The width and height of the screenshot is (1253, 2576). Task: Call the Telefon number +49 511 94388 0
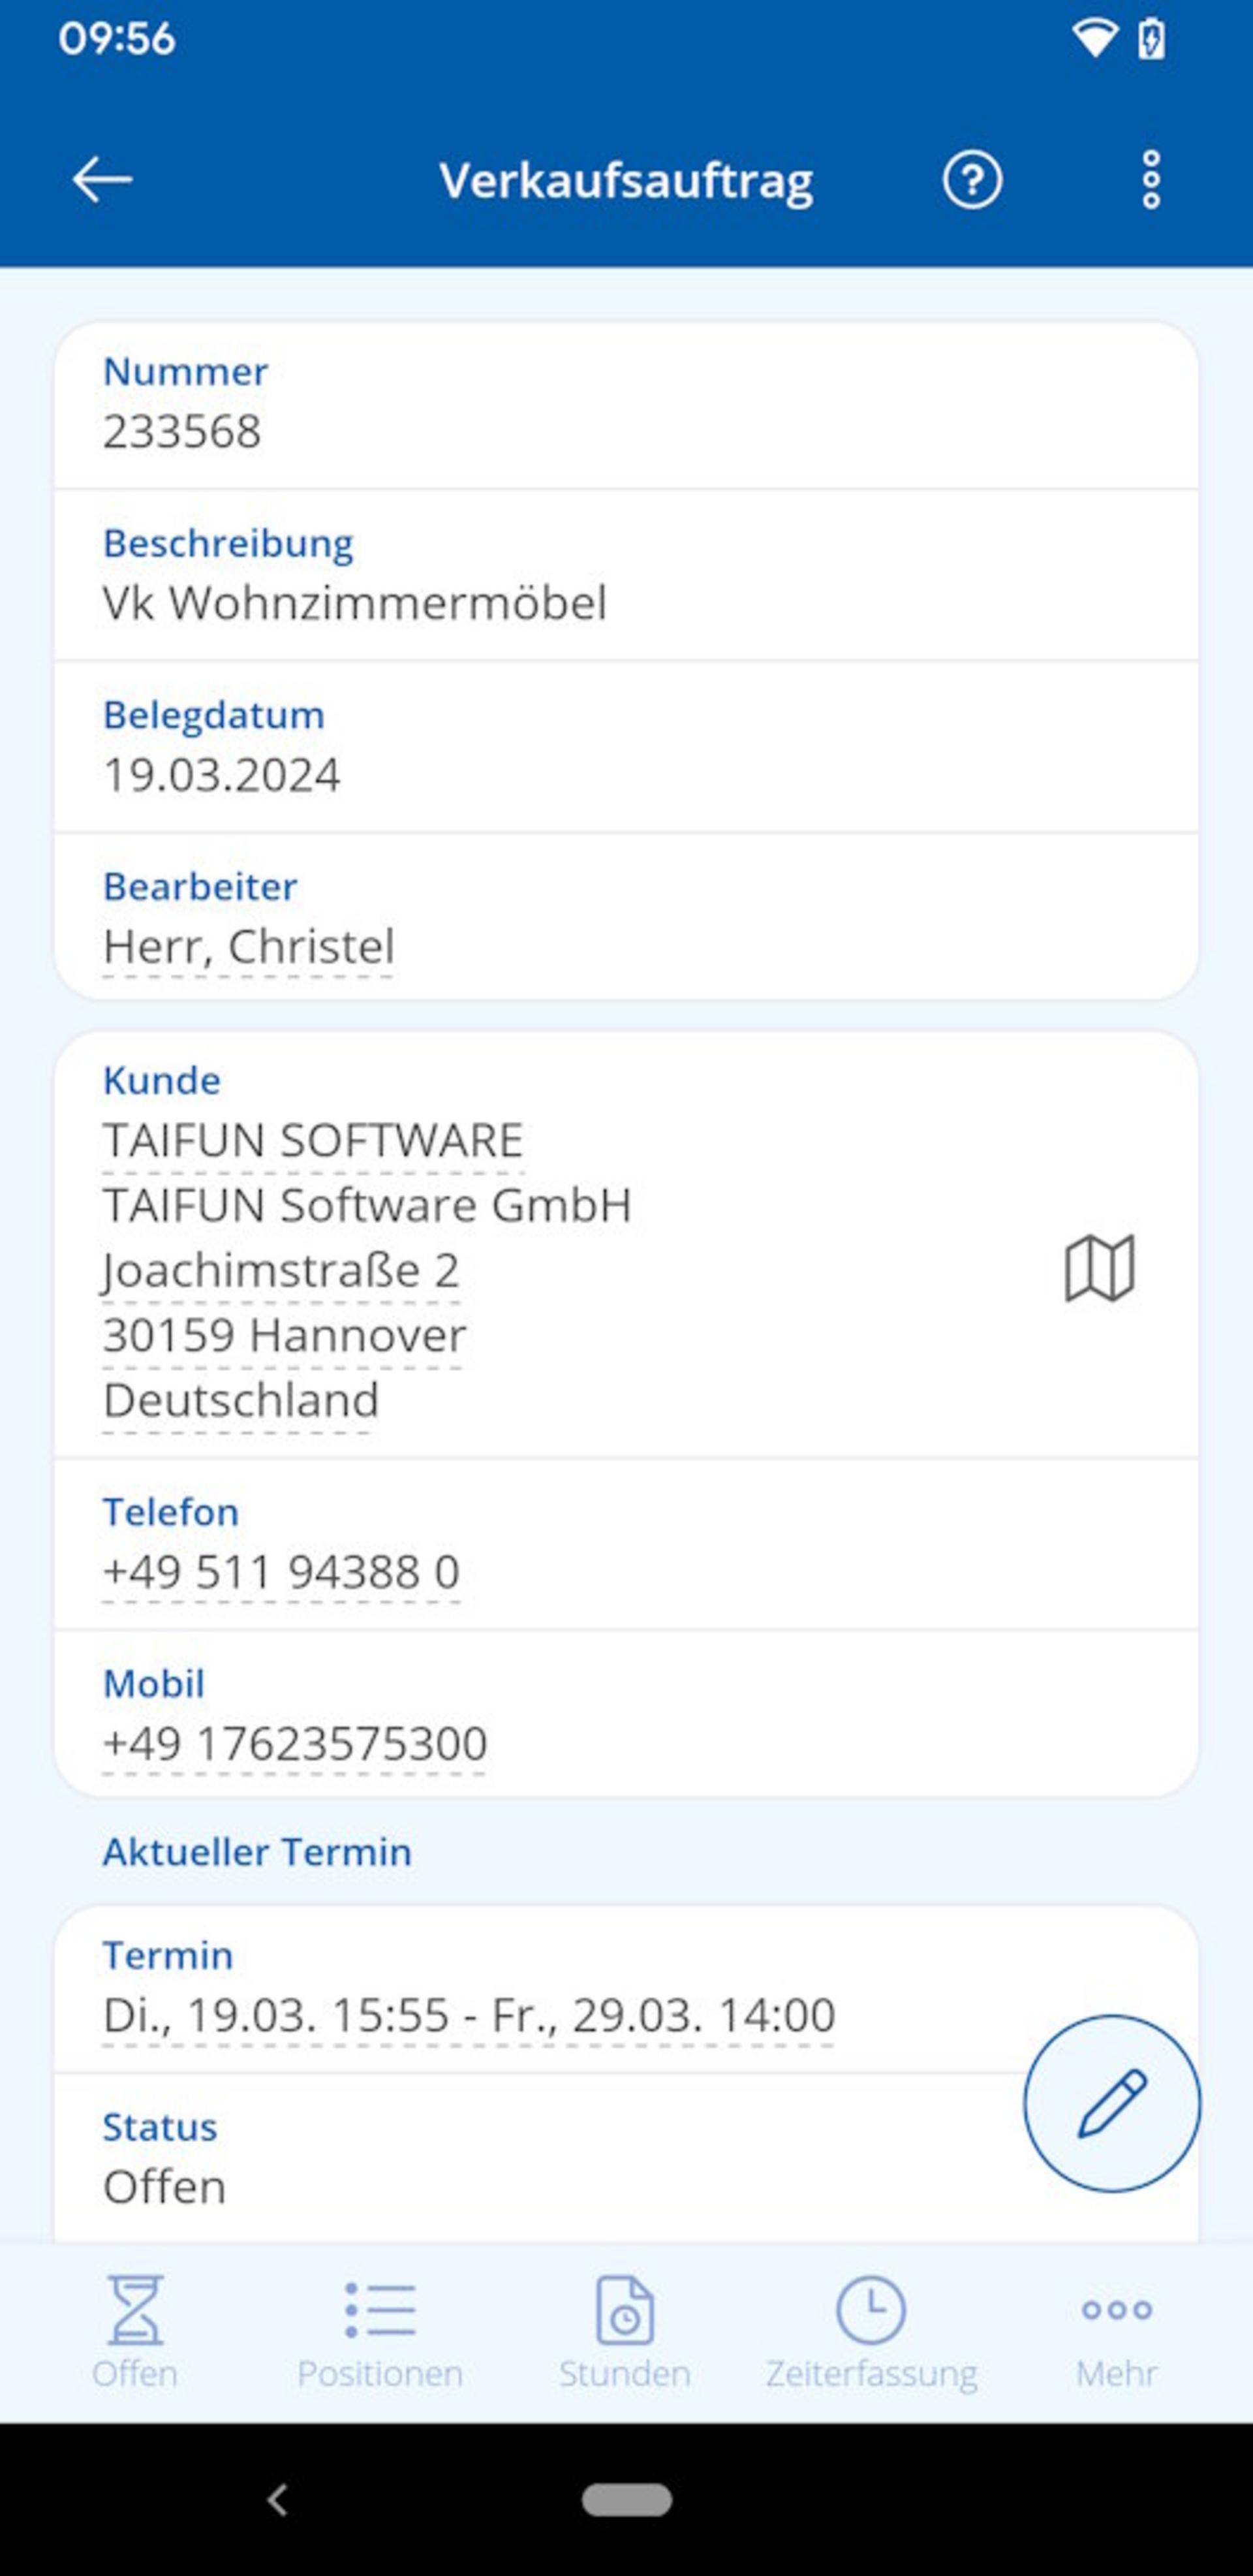pos(281,1572)
